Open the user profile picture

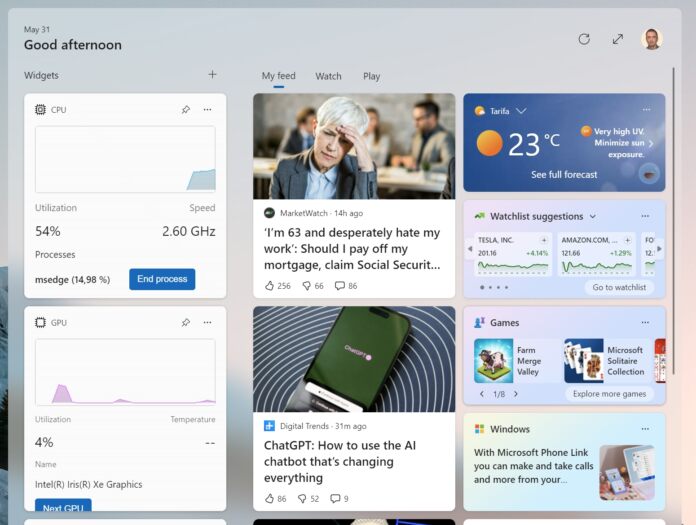652,39
